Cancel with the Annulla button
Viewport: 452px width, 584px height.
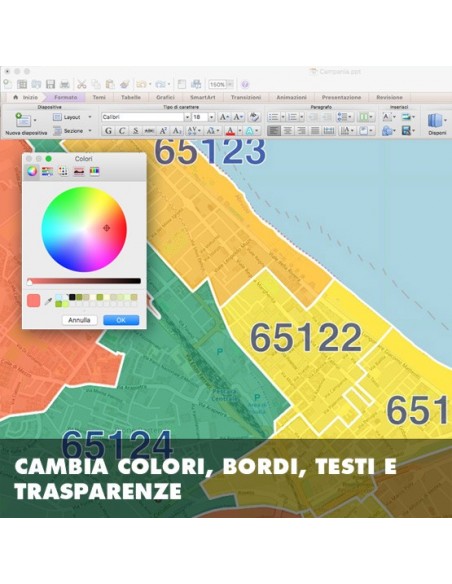(x=79, y=320)
